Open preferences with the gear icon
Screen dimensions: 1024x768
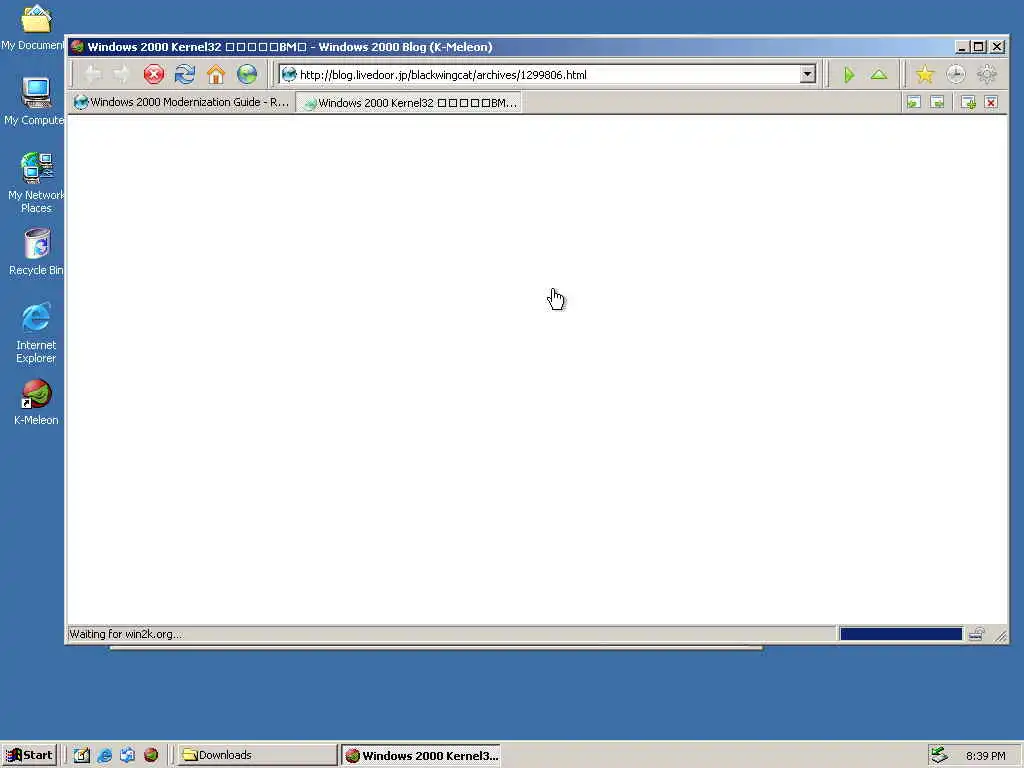(x=987, y=74)
